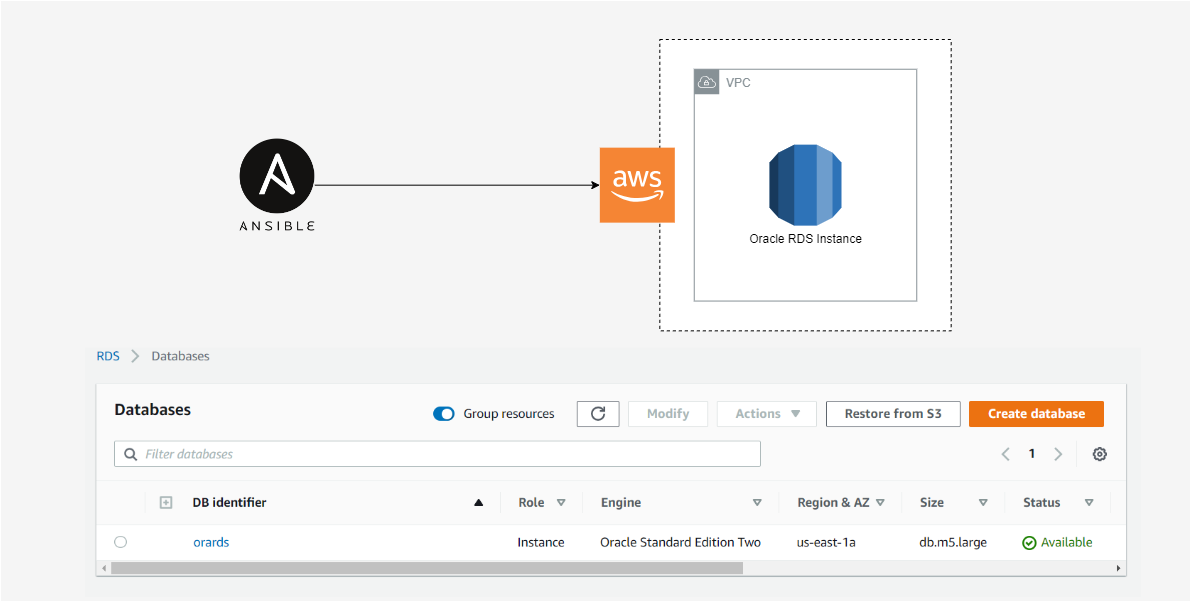This screenshot has width=1191, height=602.
Task: Expand all rows with the plus icon
Action: click(x=166, y=503)
